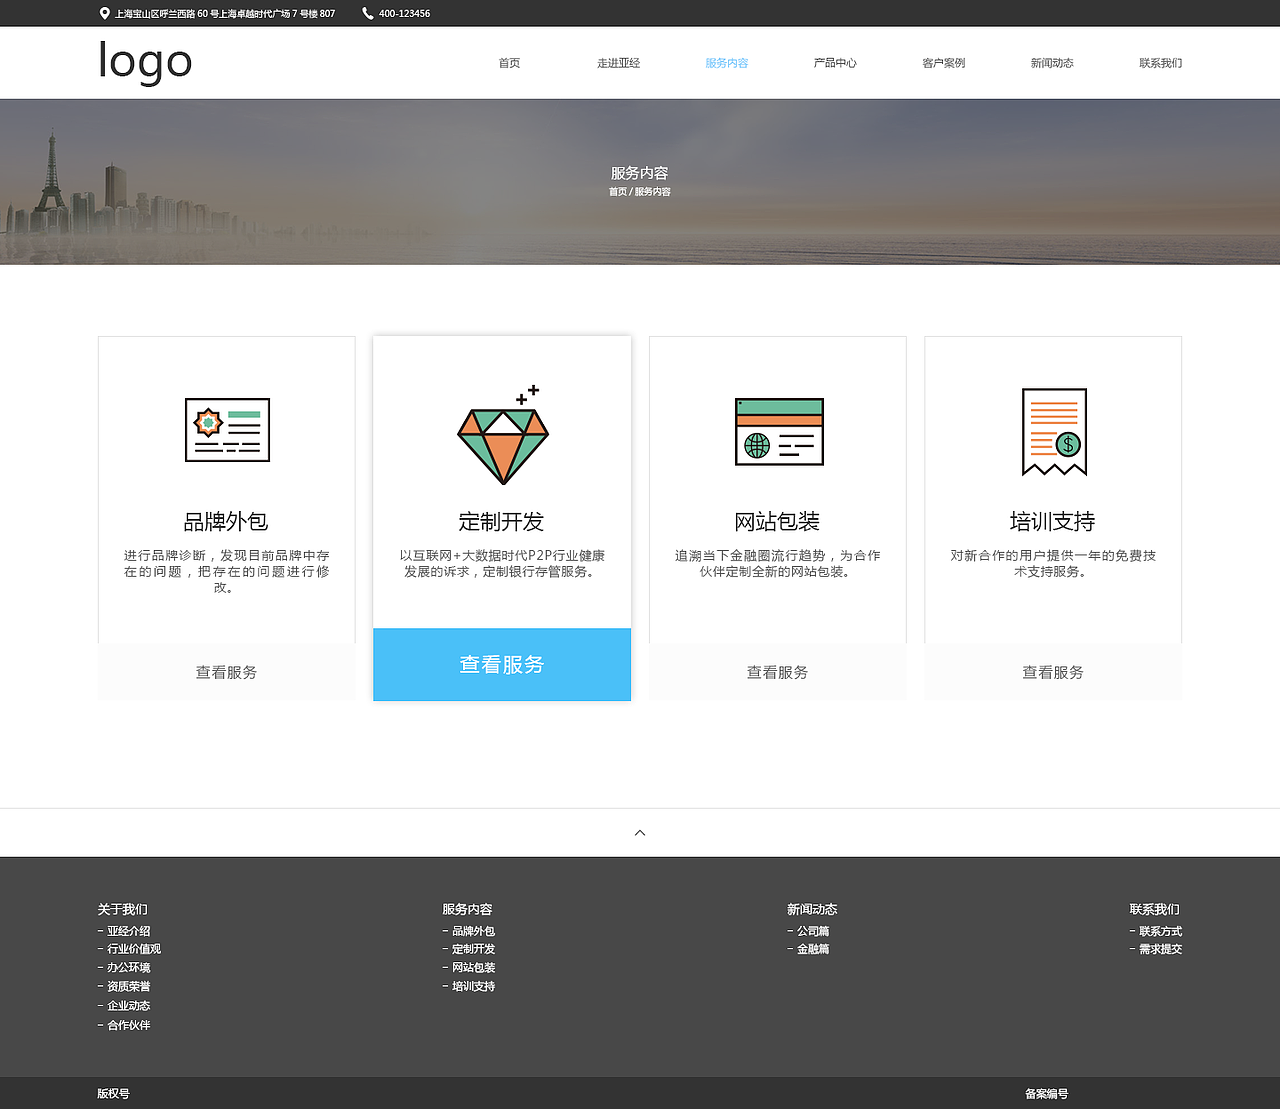Click the diamond icon above 定制开发
This screenshot has width=1280, height=1109.
[x=502, y=437]
